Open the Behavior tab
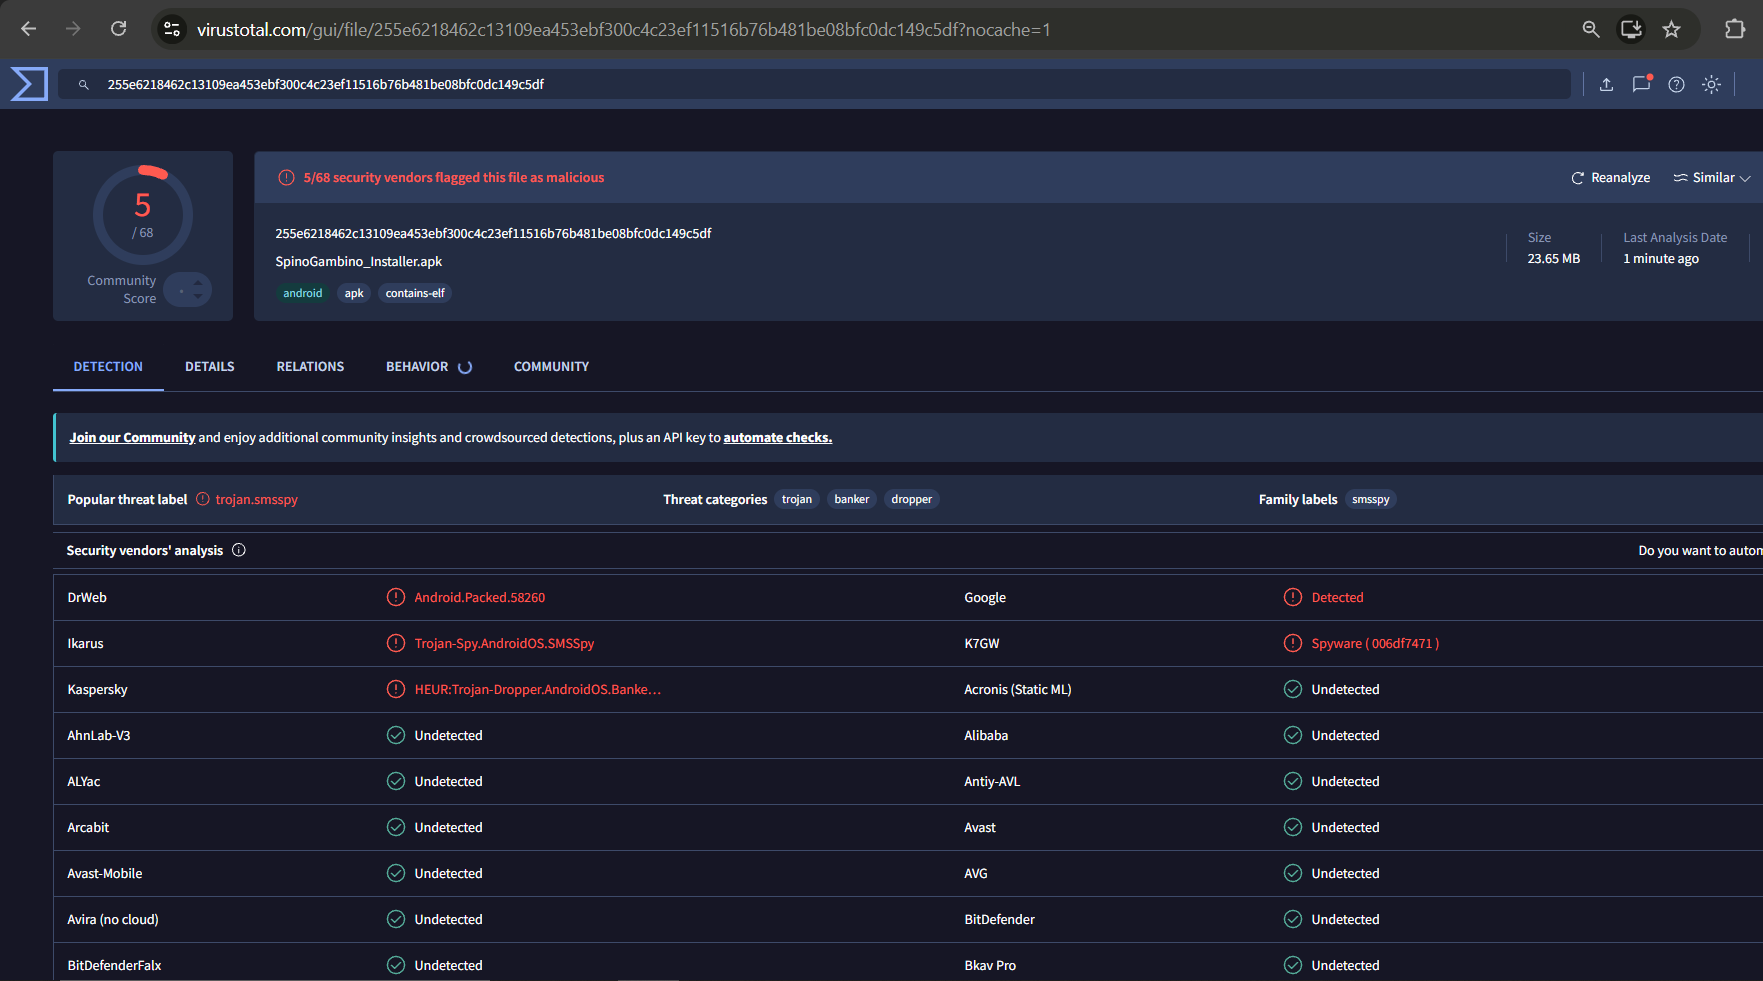This screenshot has height=981, width=1763. pos(429,367)
